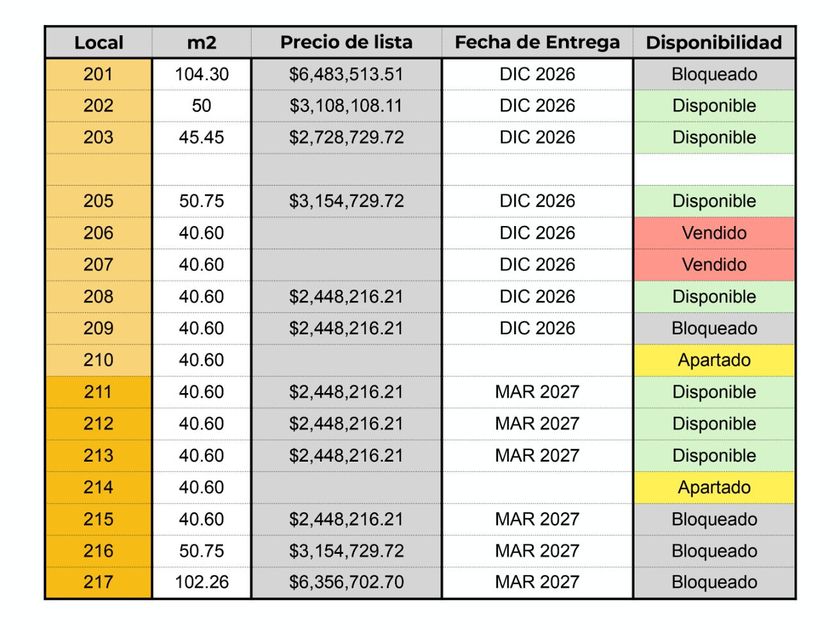
Task: Click the yellow Apartado cell for local 210
Action: pyautogui.click(x=714, y=360)
